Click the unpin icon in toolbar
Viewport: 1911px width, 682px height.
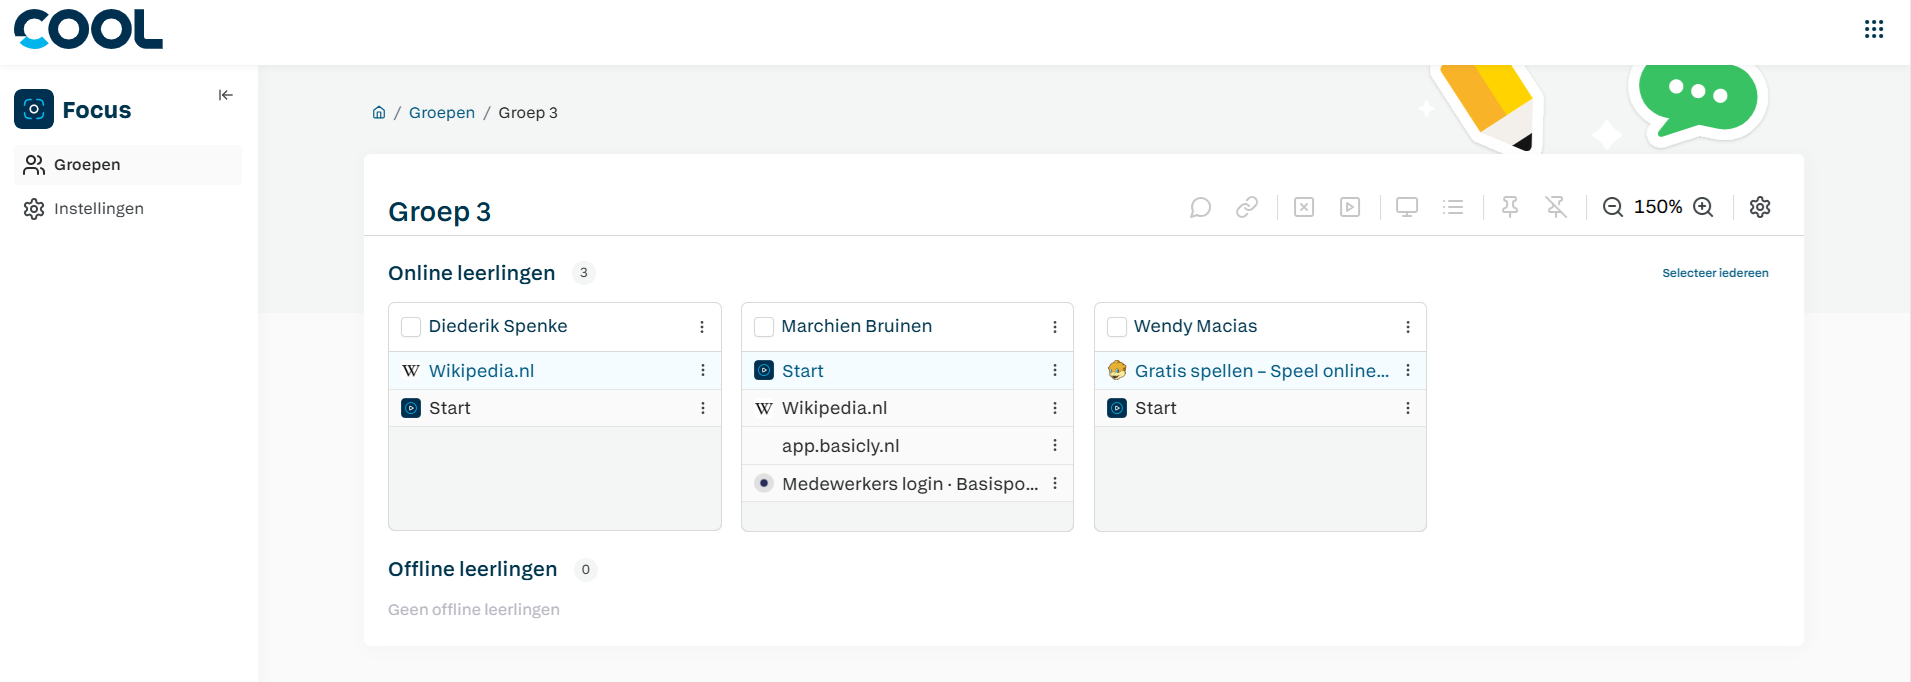(x=1556, y=207)
